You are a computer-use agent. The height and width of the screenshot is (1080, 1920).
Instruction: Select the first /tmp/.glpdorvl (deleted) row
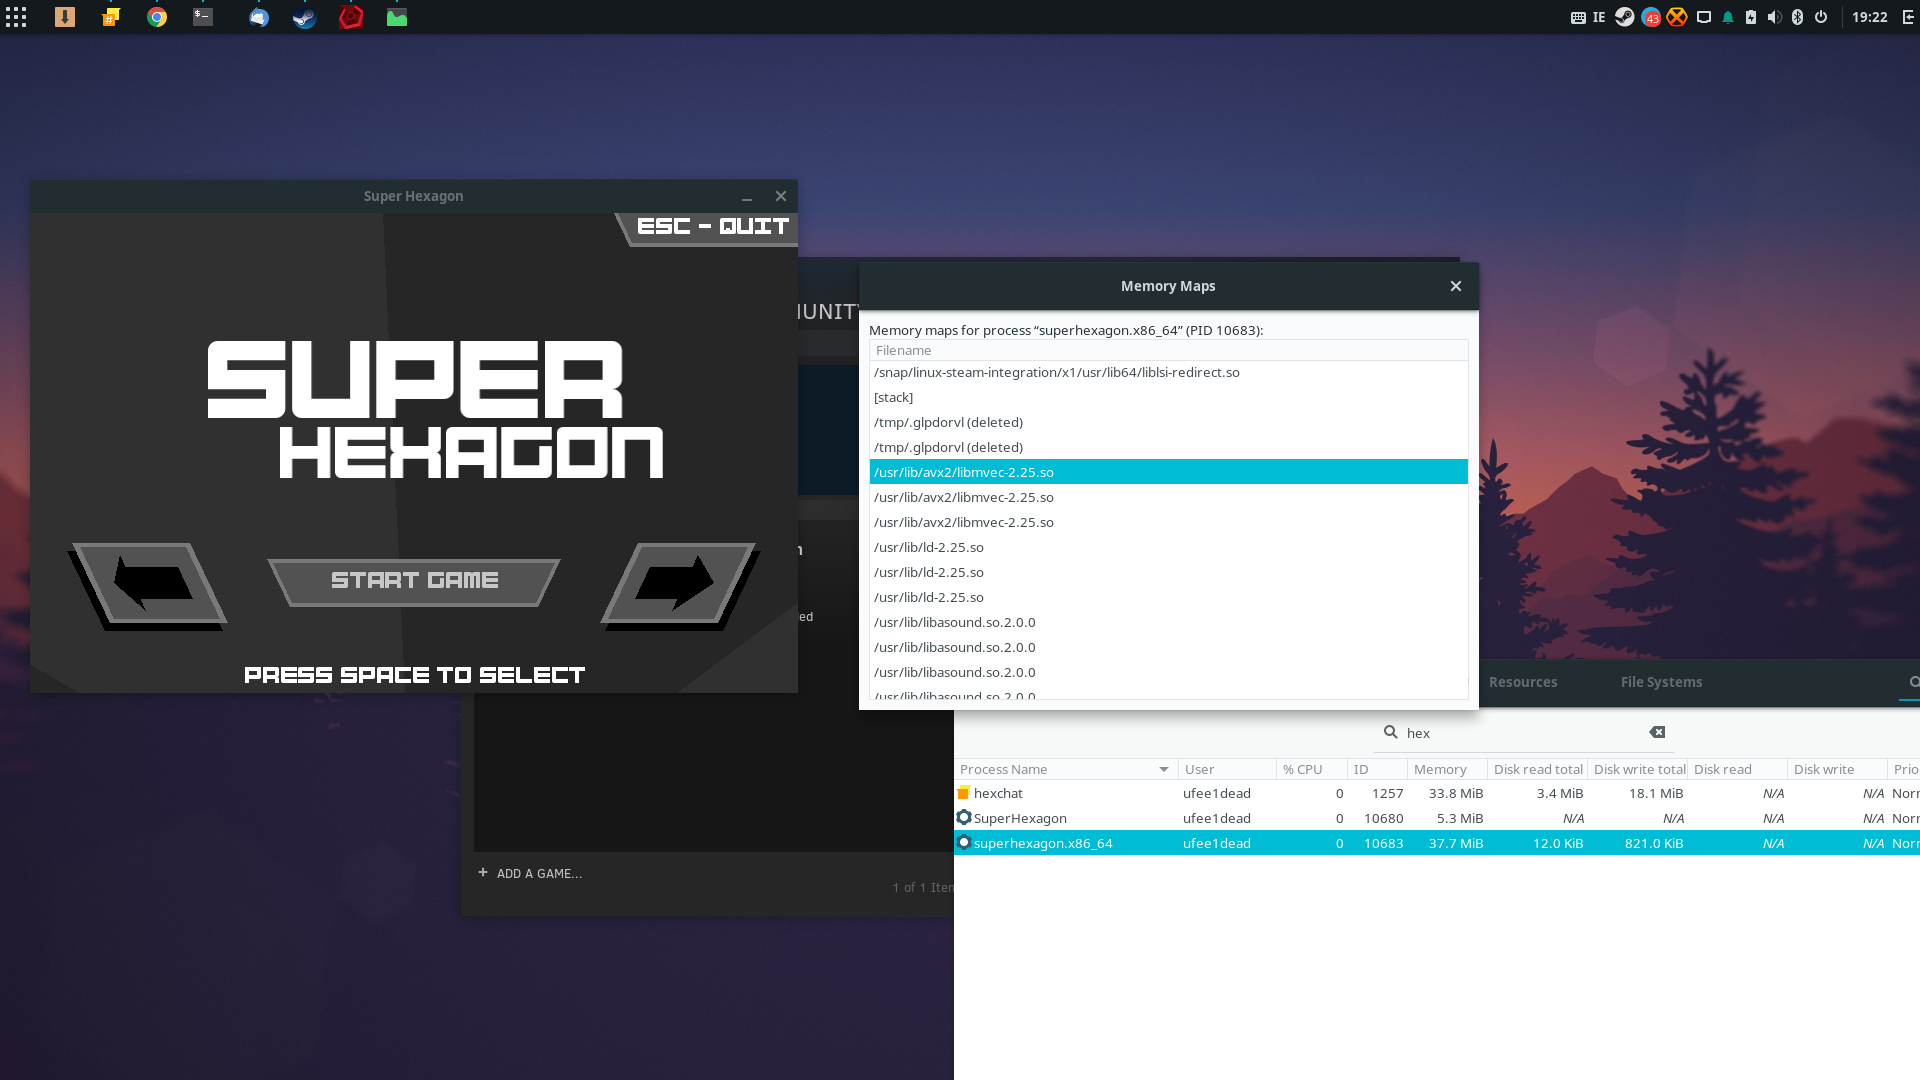(1168, 422)
